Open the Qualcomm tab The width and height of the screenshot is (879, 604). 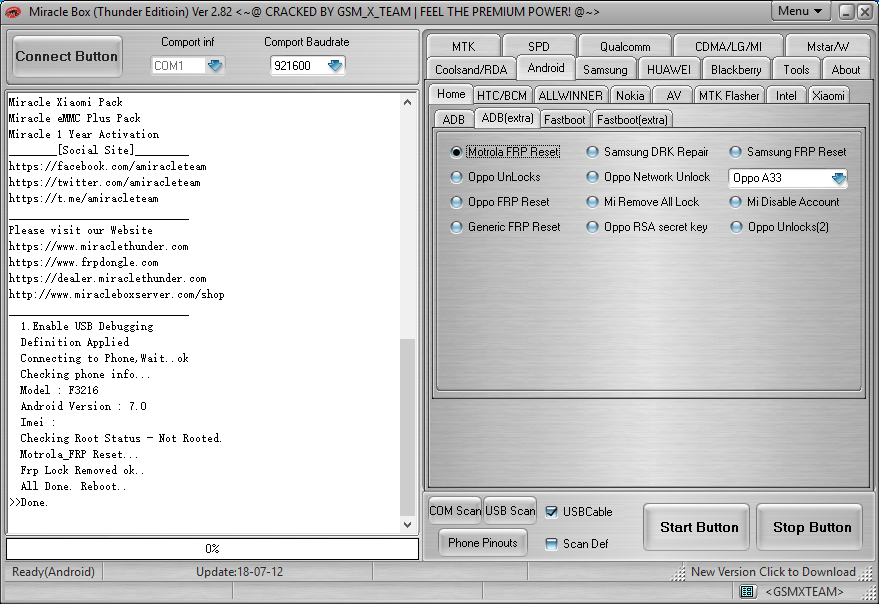625,46
